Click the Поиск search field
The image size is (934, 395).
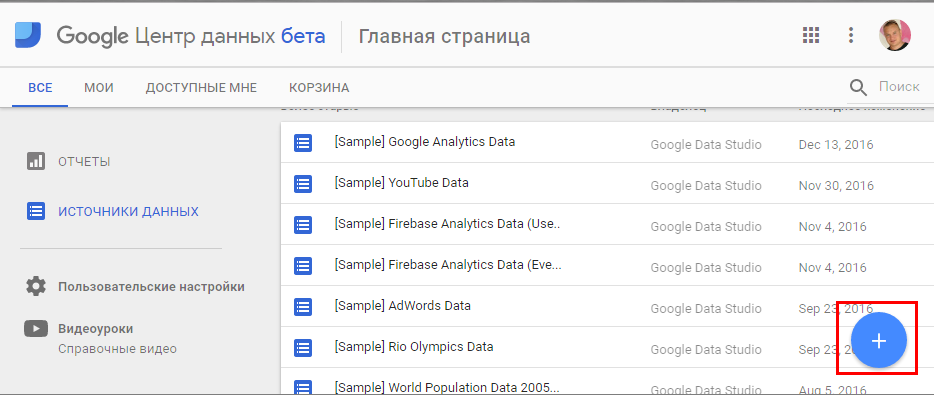[899, 87]
